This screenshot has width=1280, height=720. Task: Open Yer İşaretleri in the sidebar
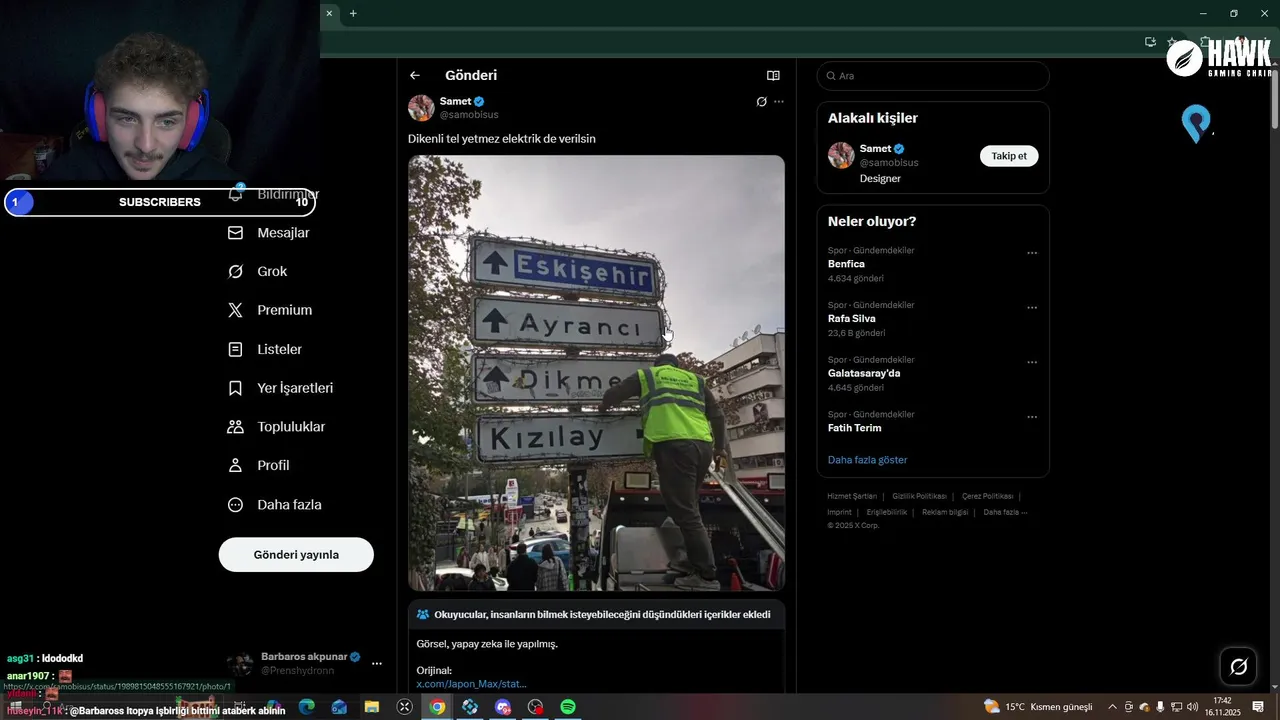pos(281,388)
